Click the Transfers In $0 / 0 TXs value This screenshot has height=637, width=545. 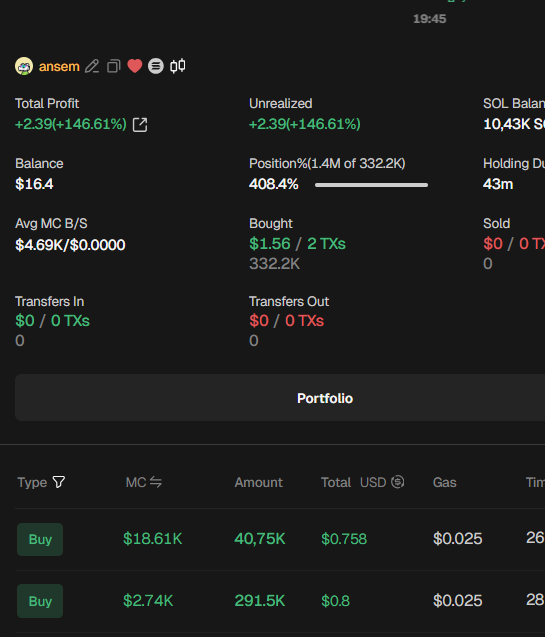[52, 321]
